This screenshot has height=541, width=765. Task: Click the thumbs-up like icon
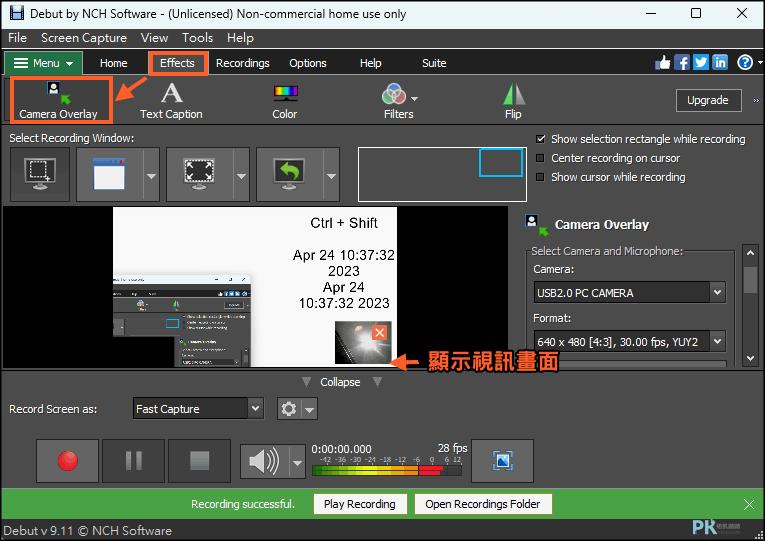click(663, 62)
